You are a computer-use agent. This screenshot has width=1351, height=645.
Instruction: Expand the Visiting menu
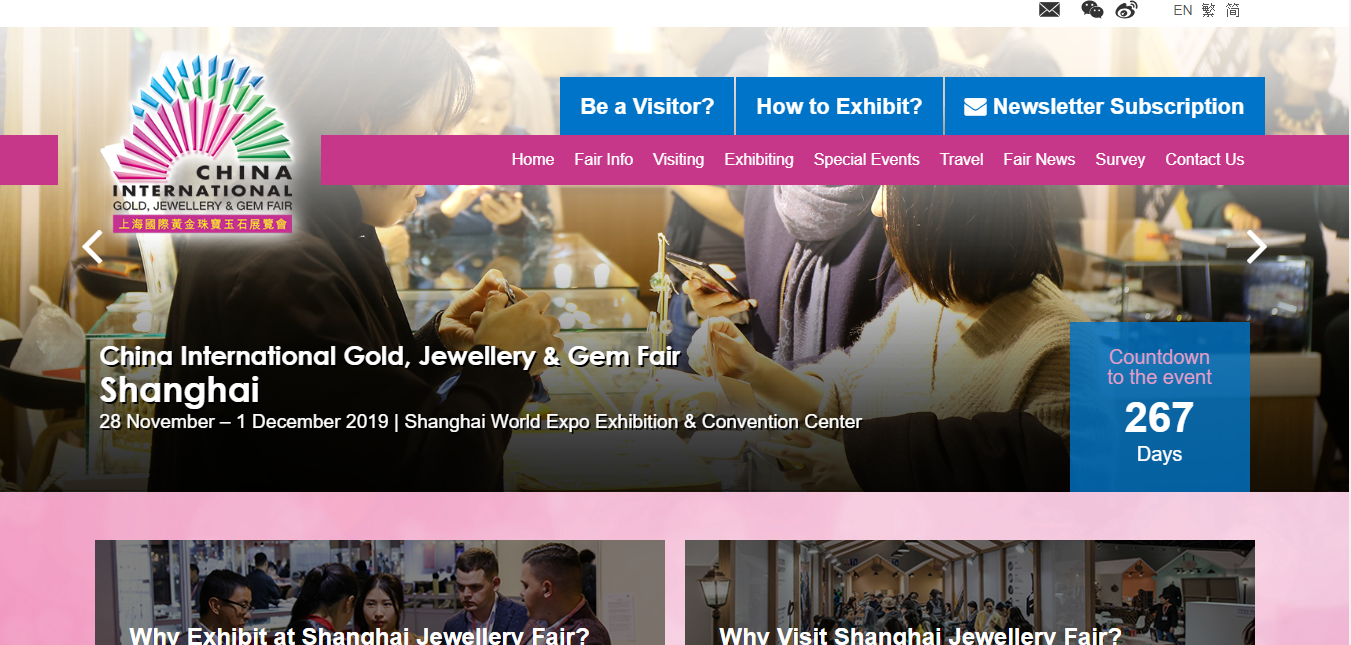pos(678,159)
